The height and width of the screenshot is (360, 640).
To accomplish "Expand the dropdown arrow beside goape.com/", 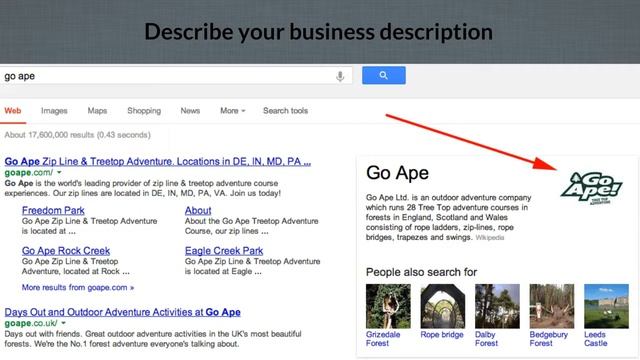I will (59, 173).
